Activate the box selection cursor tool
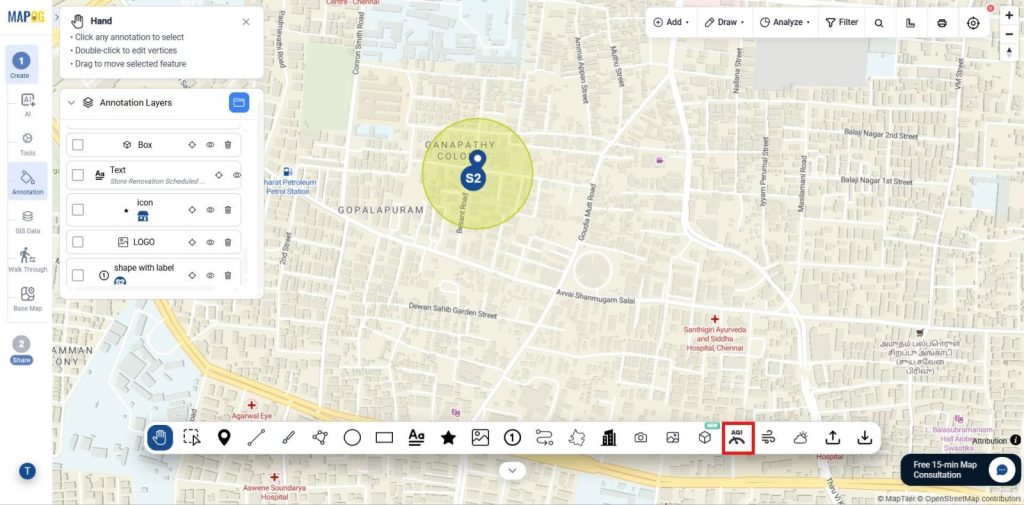 tap(192, 438)
